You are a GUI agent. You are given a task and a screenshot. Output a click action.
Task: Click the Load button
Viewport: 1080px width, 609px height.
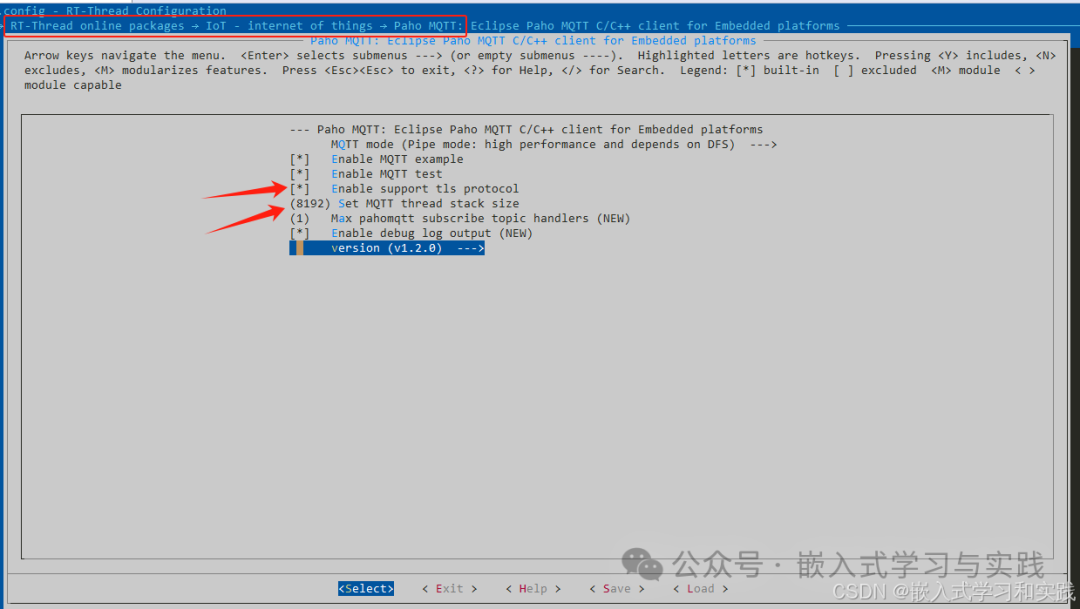point(700,588)
